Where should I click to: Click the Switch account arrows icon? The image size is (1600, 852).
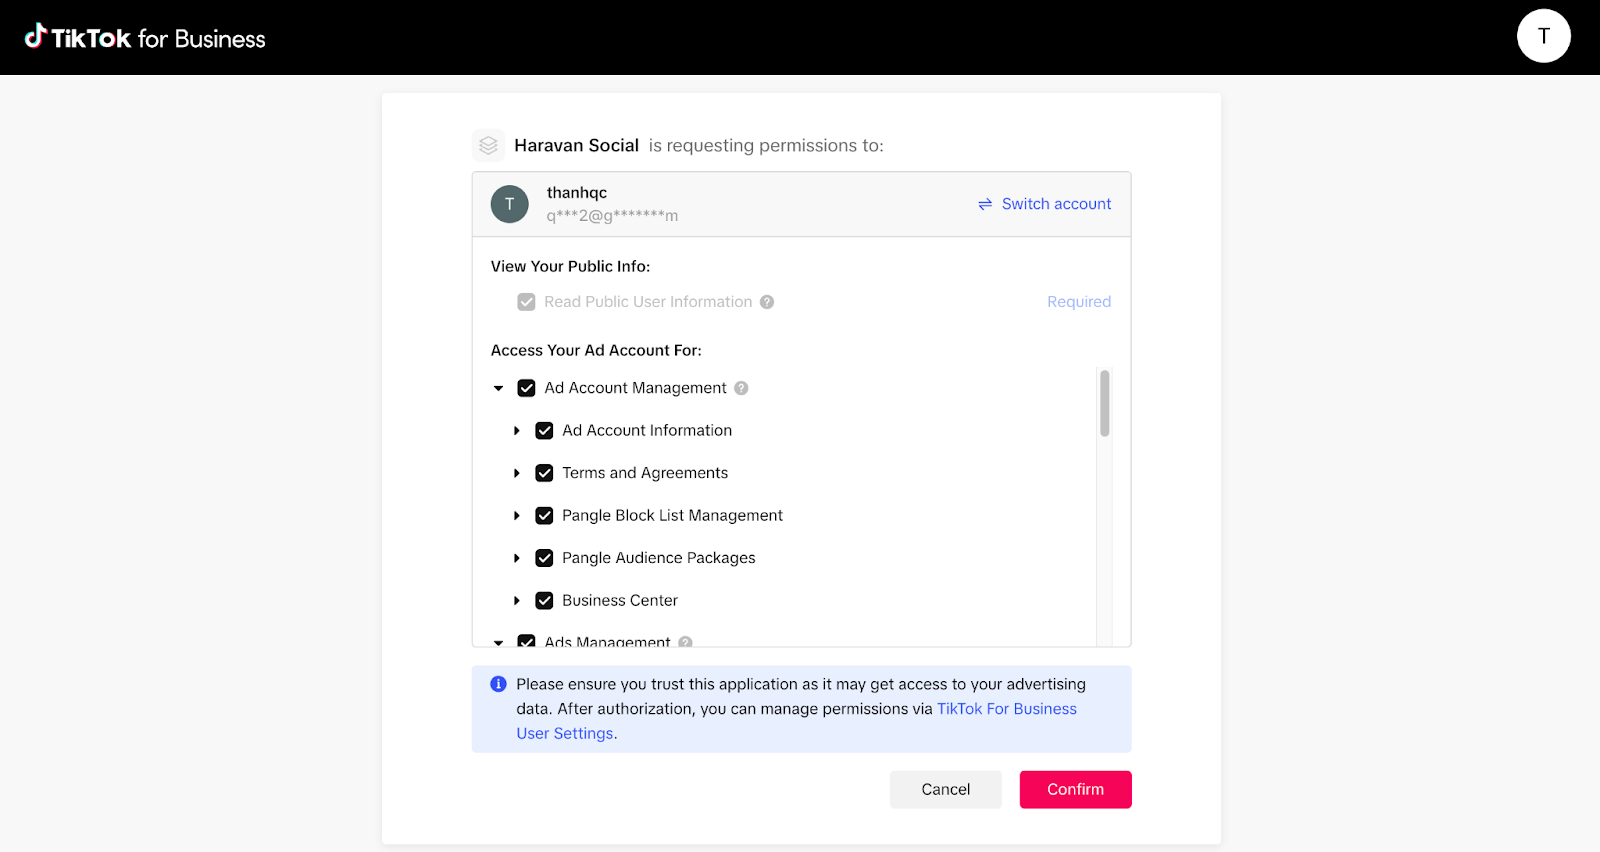click(x=985, y=204)
